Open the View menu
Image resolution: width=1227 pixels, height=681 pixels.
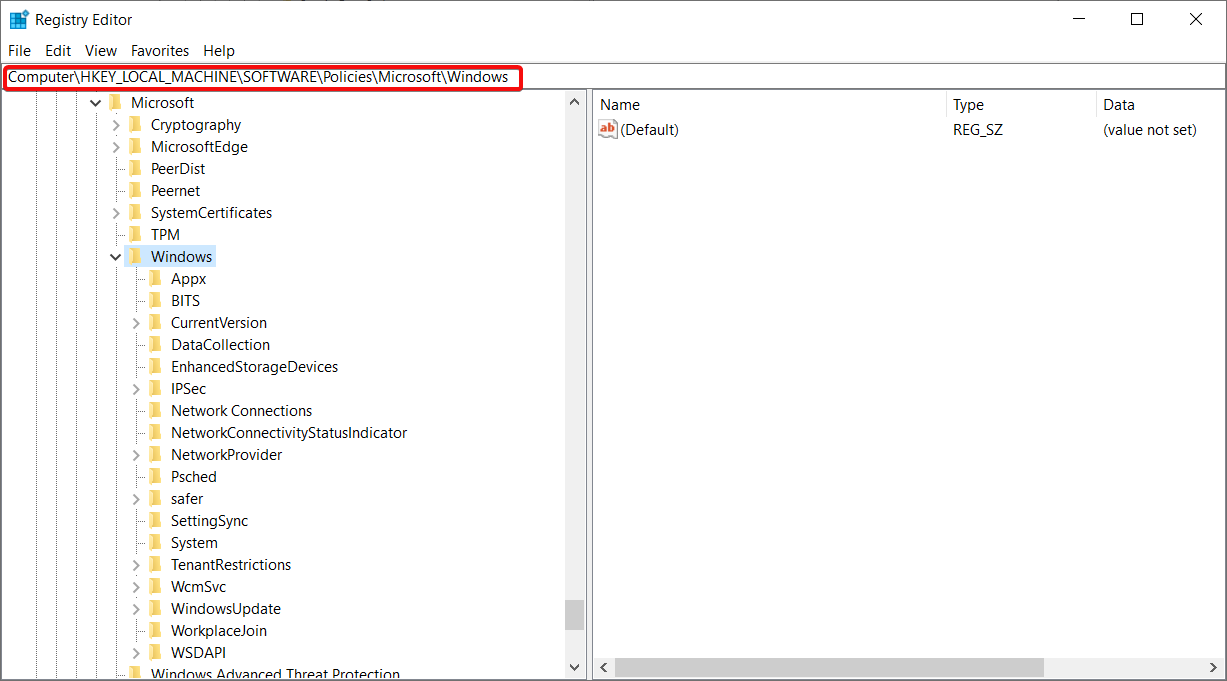(101, 50)
